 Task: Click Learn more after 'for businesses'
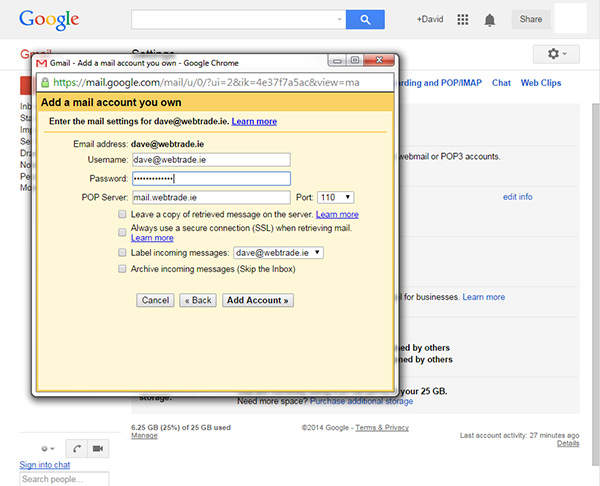(x=484, y=297)
